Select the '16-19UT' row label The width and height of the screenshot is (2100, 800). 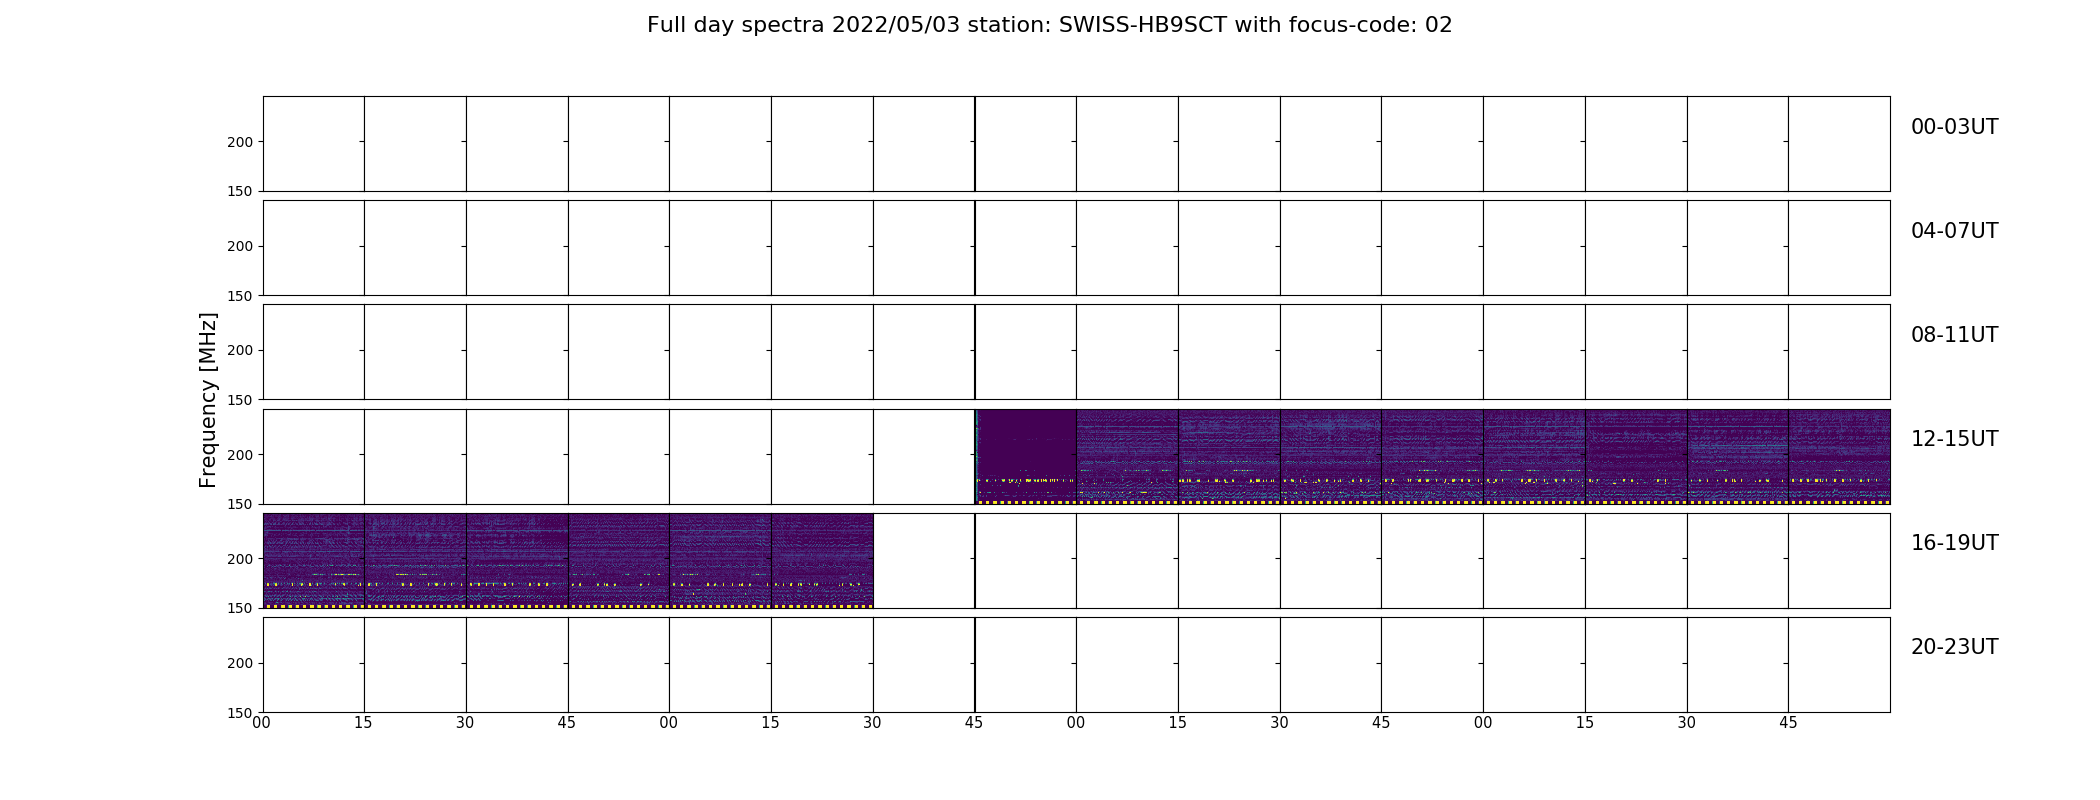[x=1954, y=543]
